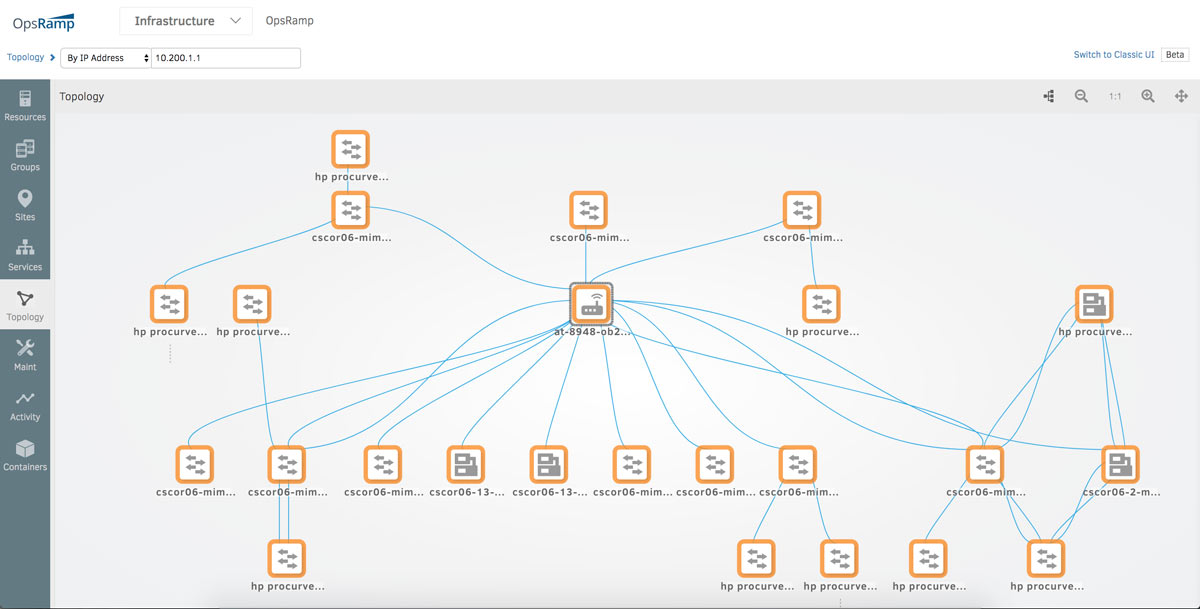Zoom in on the topology map
1200x609 pixels.
click(1148, 96)
